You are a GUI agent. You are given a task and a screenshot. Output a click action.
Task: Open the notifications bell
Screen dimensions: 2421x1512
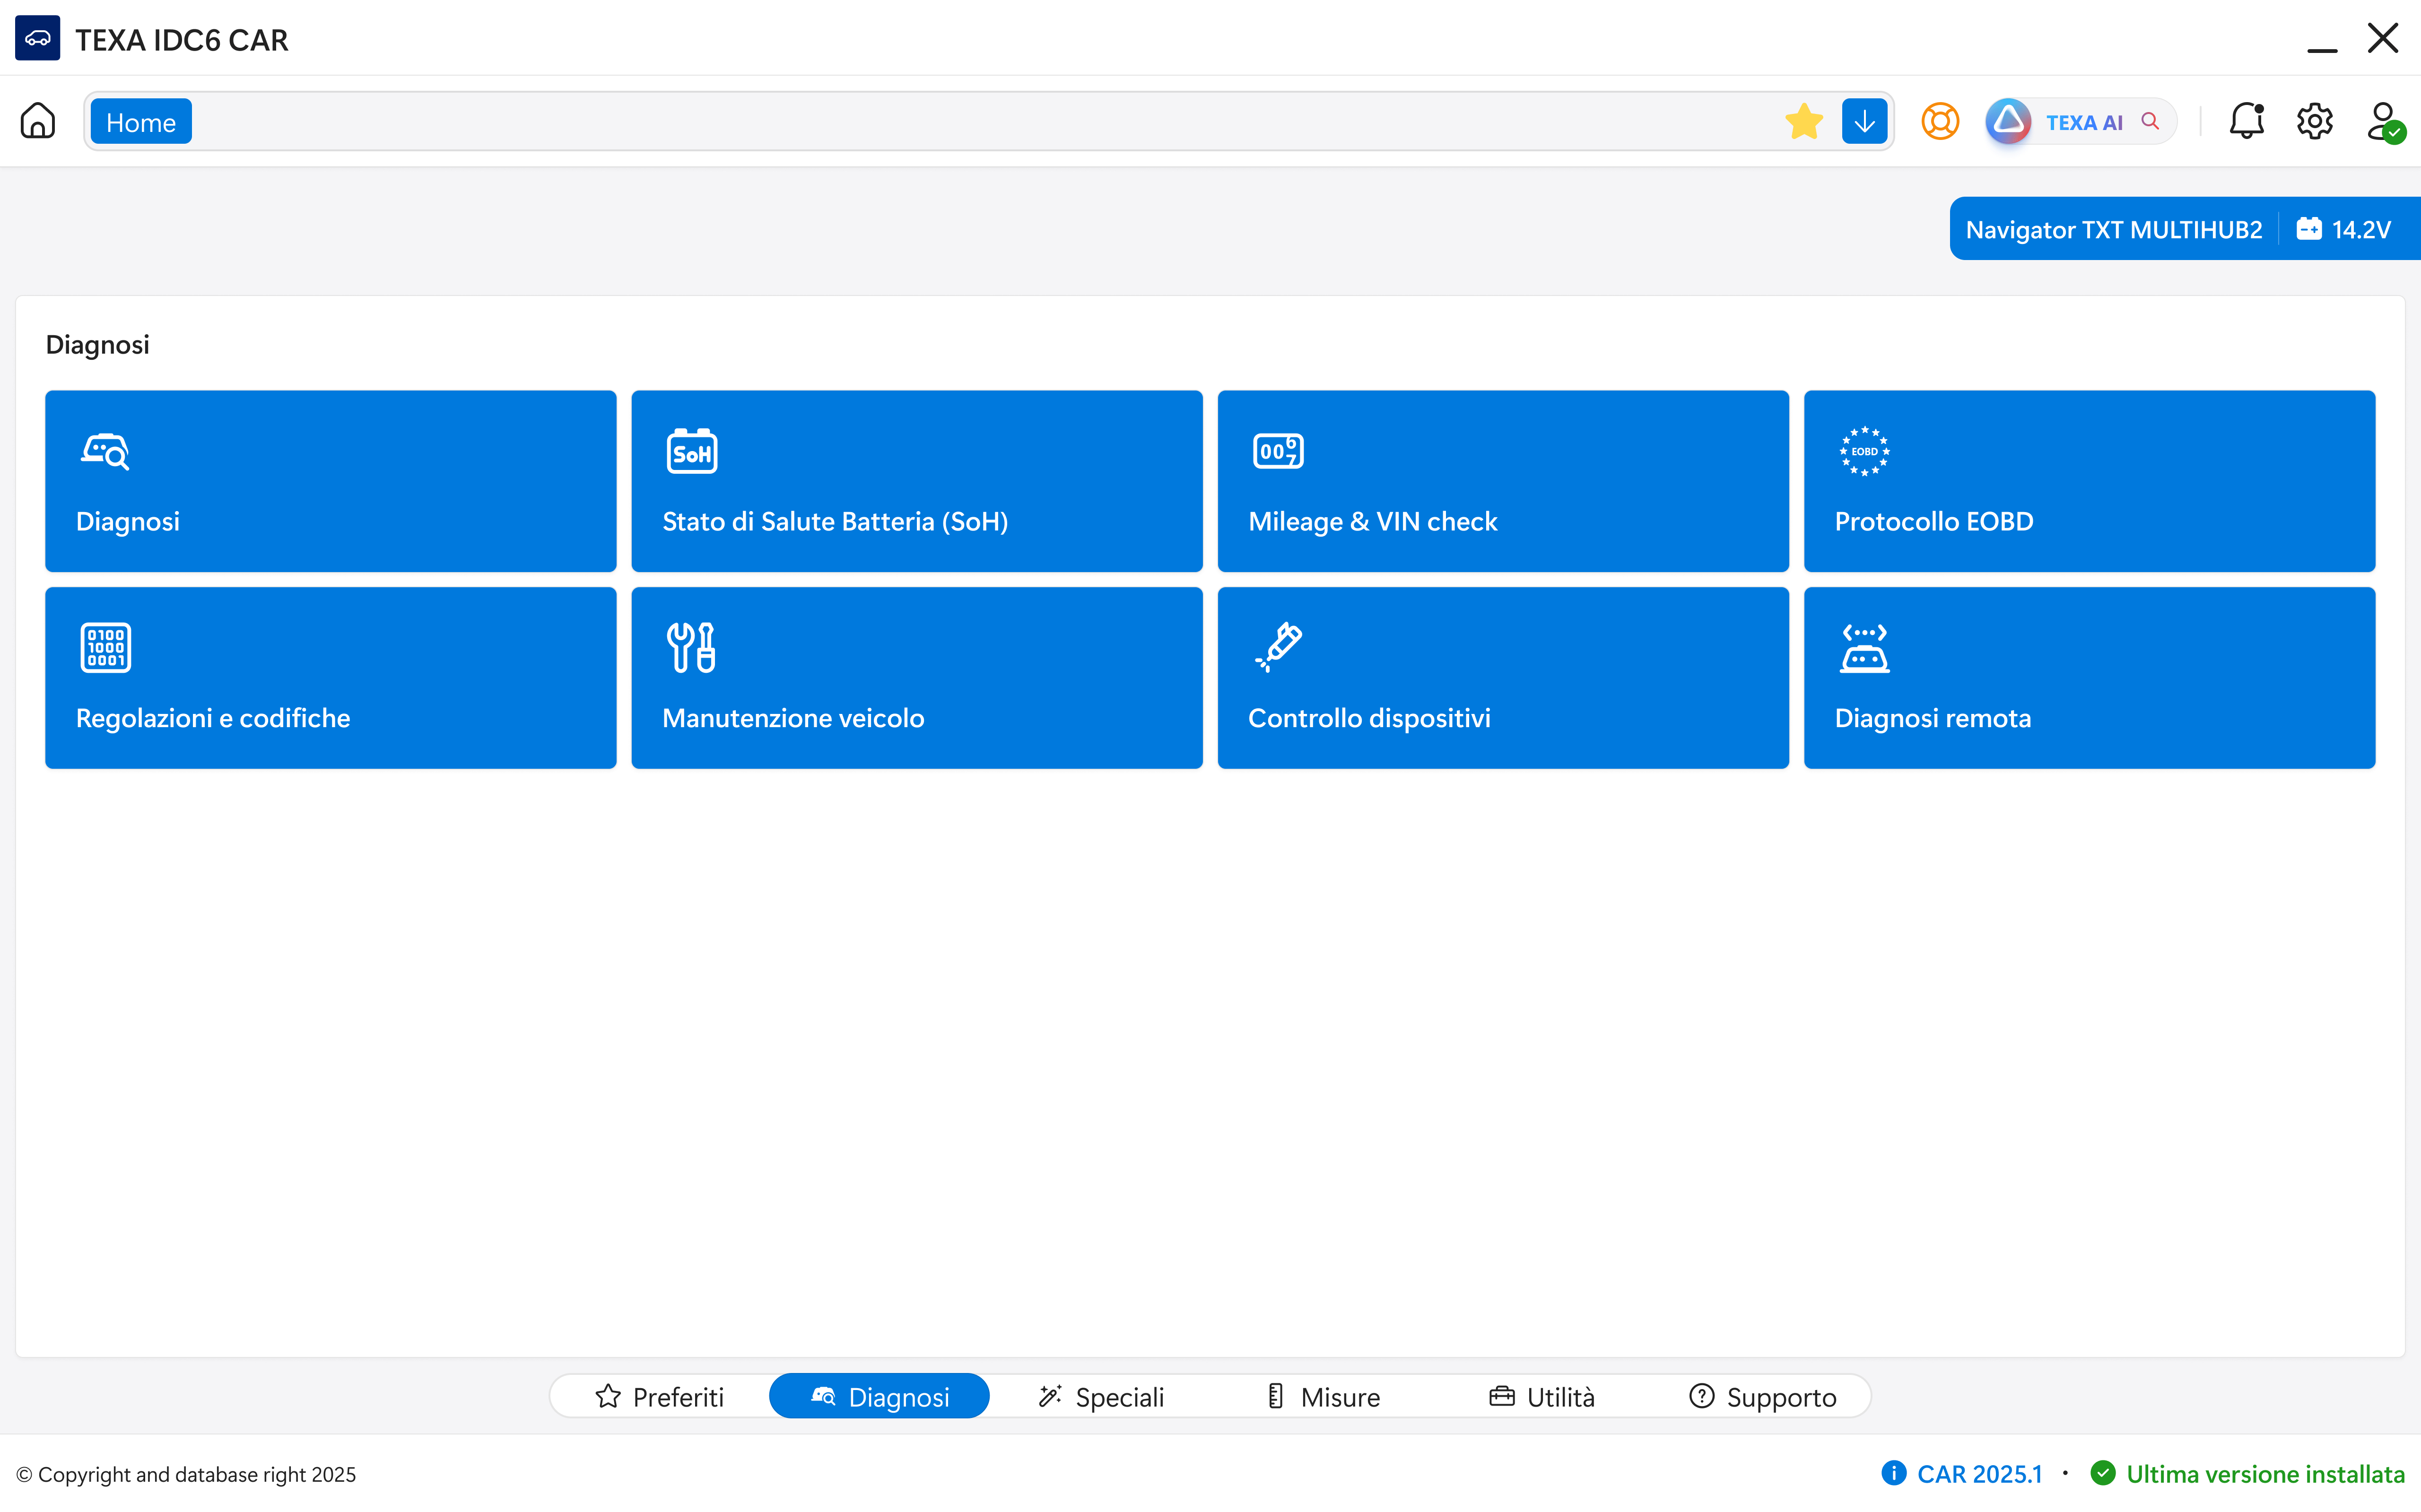pos(2246,122)
